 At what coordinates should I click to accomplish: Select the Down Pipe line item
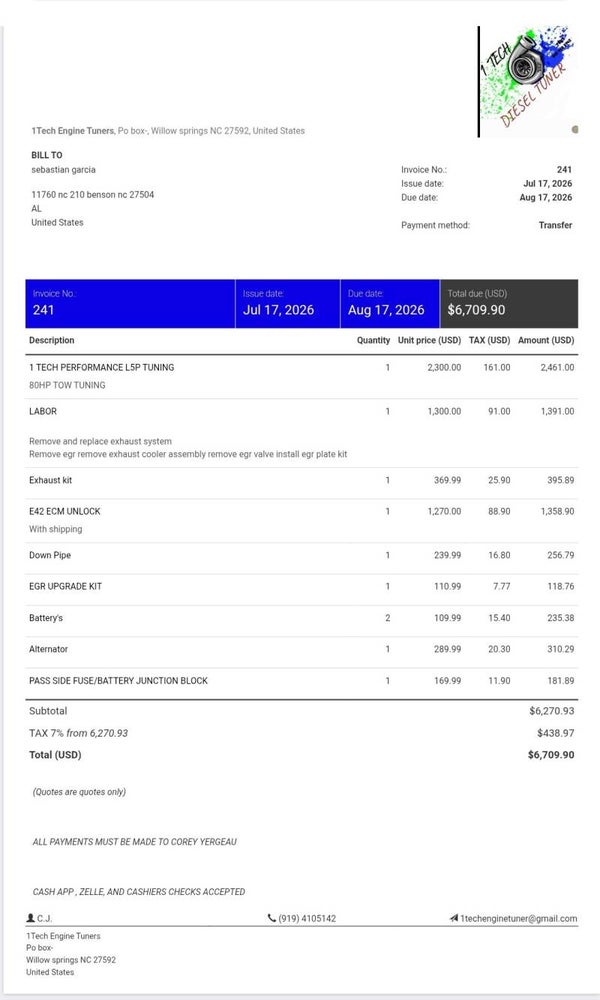[50, 555]
